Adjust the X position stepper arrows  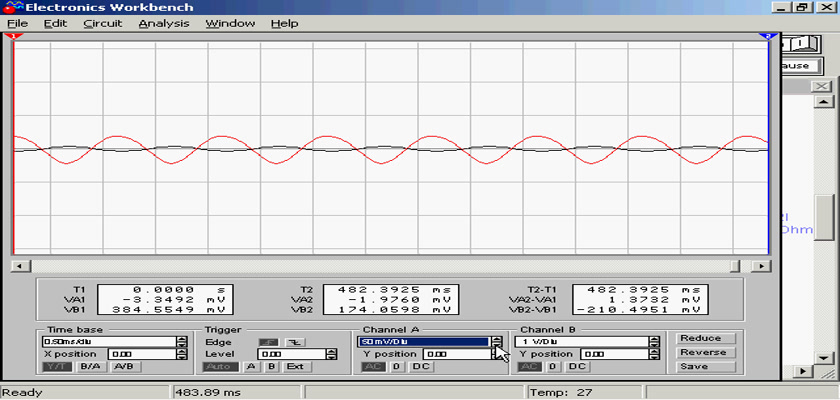183,354
